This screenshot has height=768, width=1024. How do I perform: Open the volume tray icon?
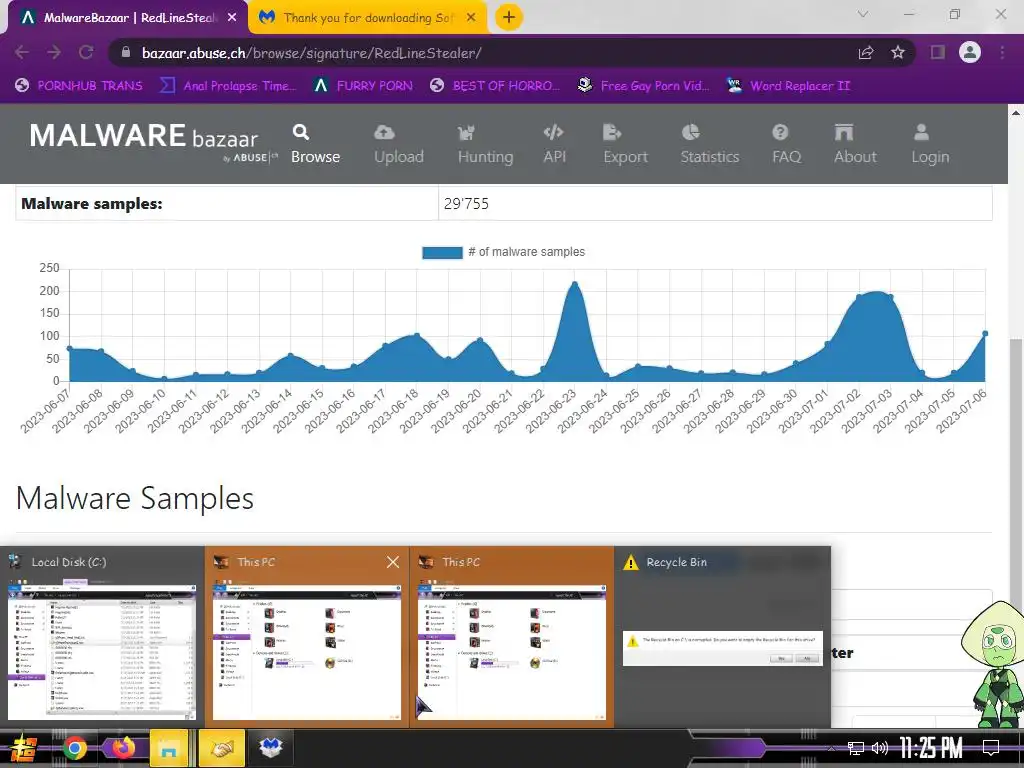tap(880, 748)
